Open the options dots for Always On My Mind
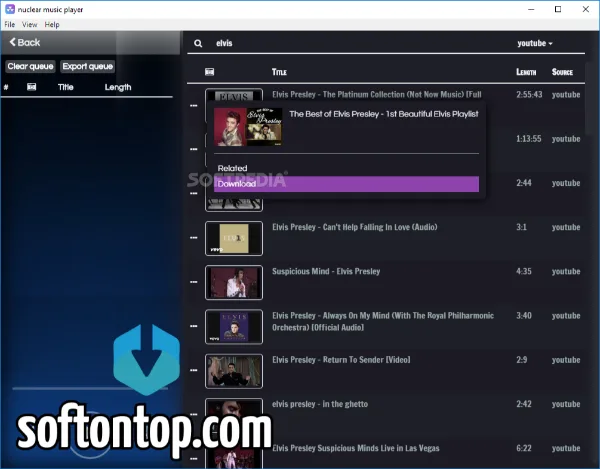This screenshot has width=600, height=469. click(194, 326)
